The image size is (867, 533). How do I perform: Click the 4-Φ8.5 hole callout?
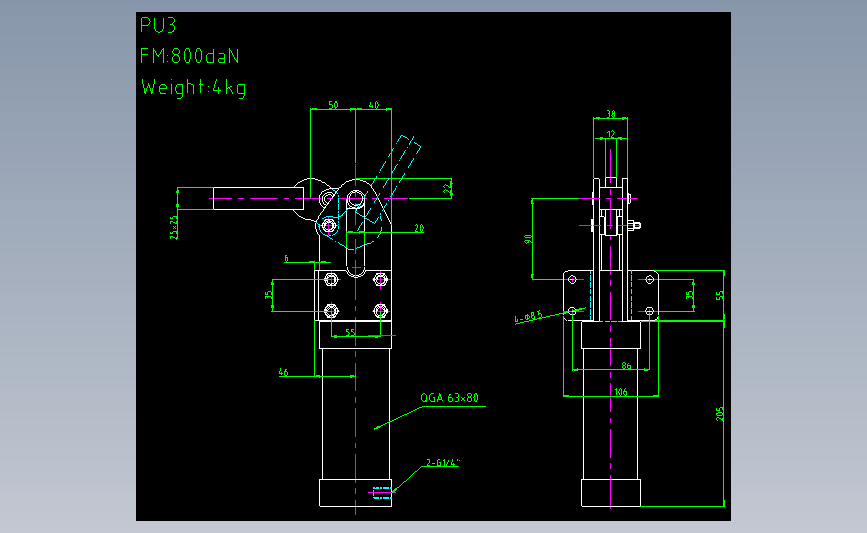pyautogui.click(x=529, y=317)
